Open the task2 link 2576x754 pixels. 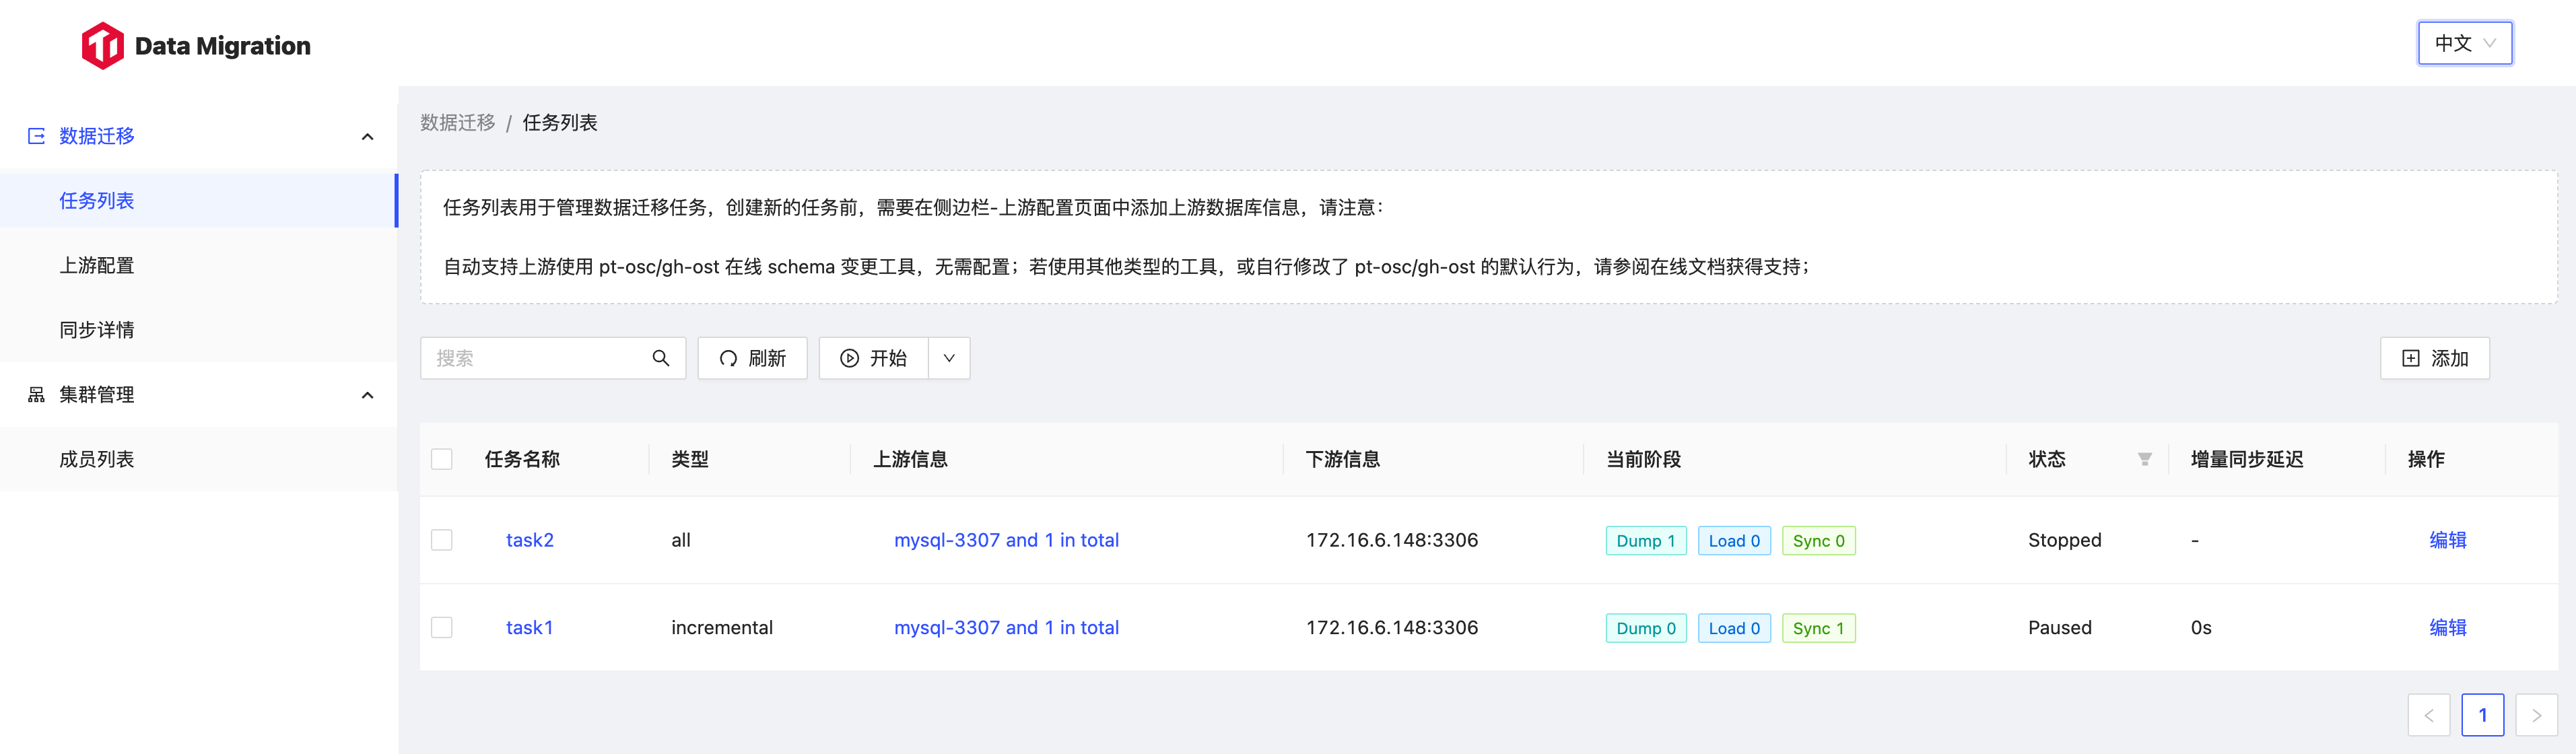pos(529,540)
